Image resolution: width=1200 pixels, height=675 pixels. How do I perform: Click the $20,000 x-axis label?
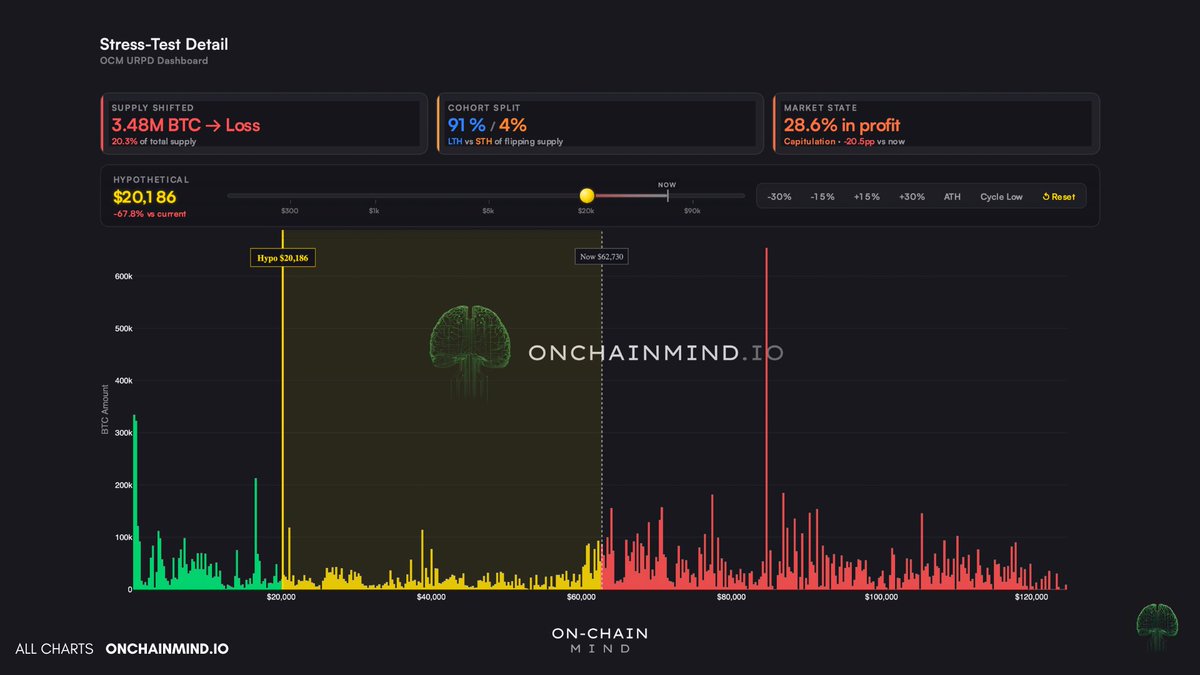pos(282,598)
